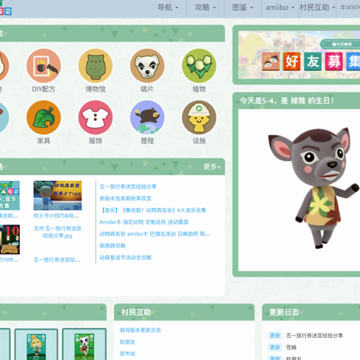Click the 娣雅 name in birthday header
The image size is (360, 360).
pyautogui.click(x=298, y=101)
